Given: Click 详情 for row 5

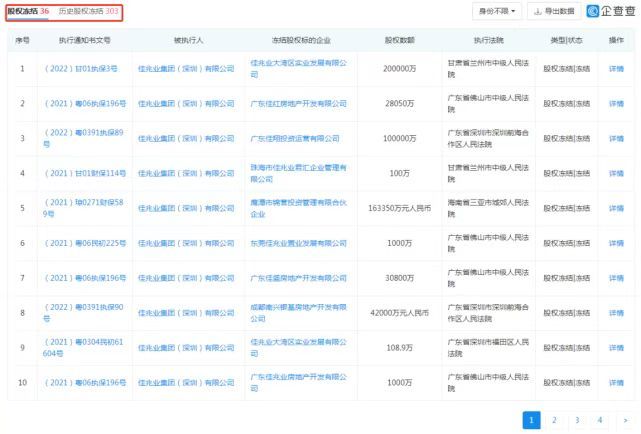Looking at the screenshot, I should click(616, 208).
